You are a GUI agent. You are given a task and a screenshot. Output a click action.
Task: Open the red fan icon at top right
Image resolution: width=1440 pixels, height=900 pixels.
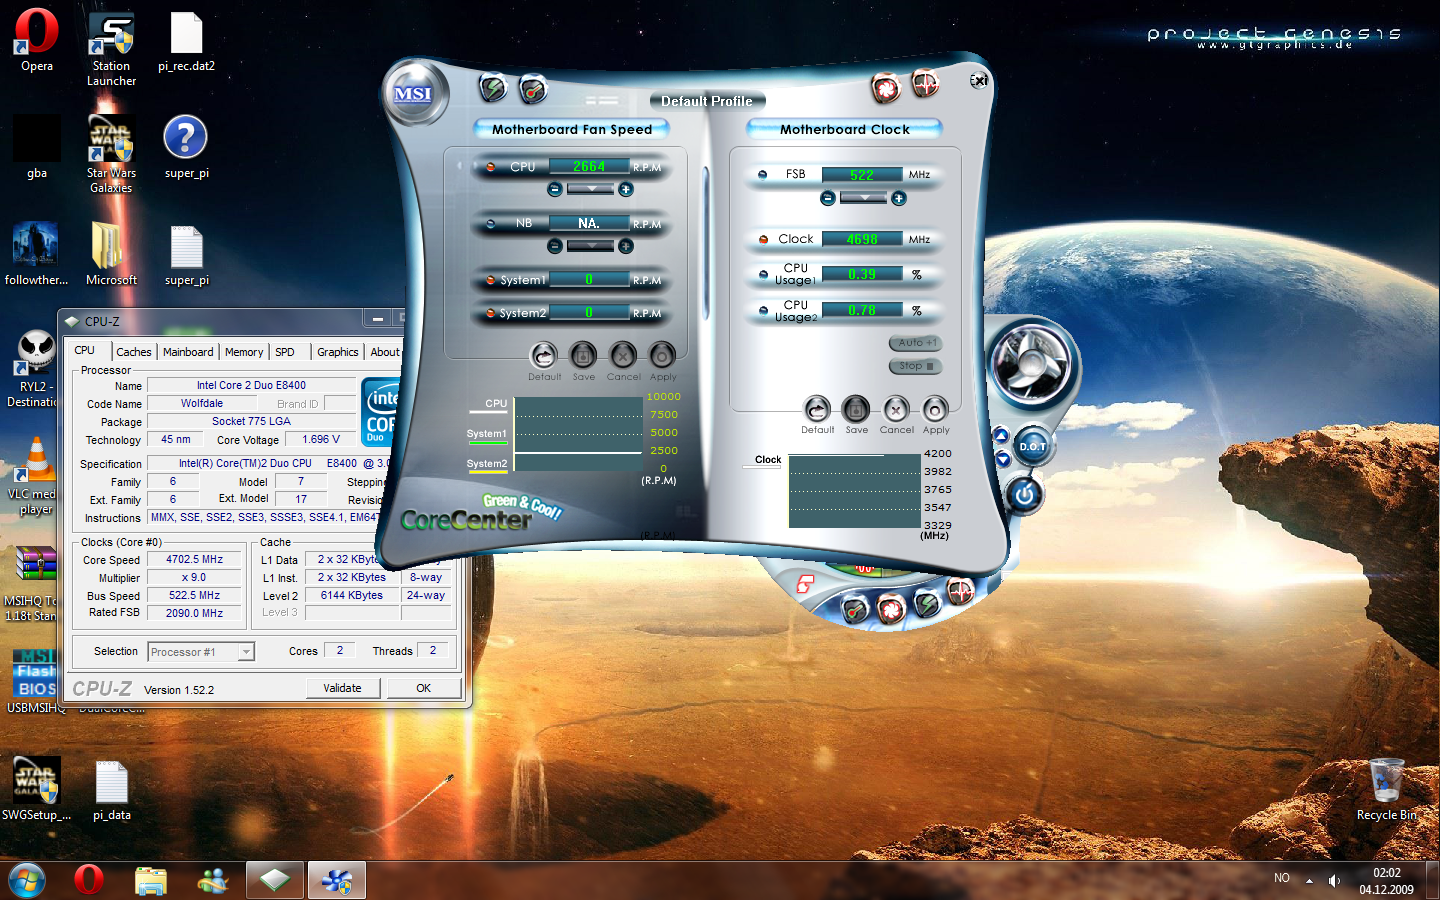(886, 88)
